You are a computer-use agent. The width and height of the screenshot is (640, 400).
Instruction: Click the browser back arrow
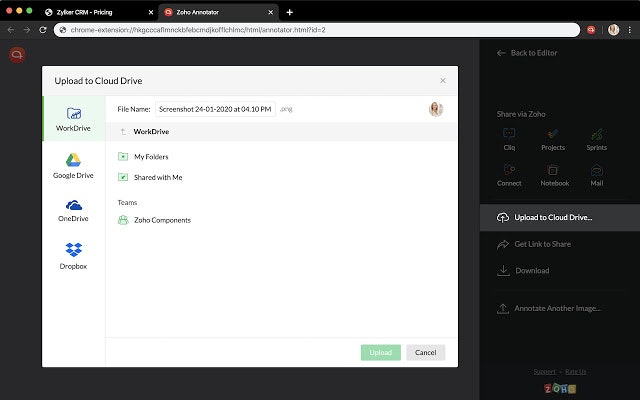[11, 30]
